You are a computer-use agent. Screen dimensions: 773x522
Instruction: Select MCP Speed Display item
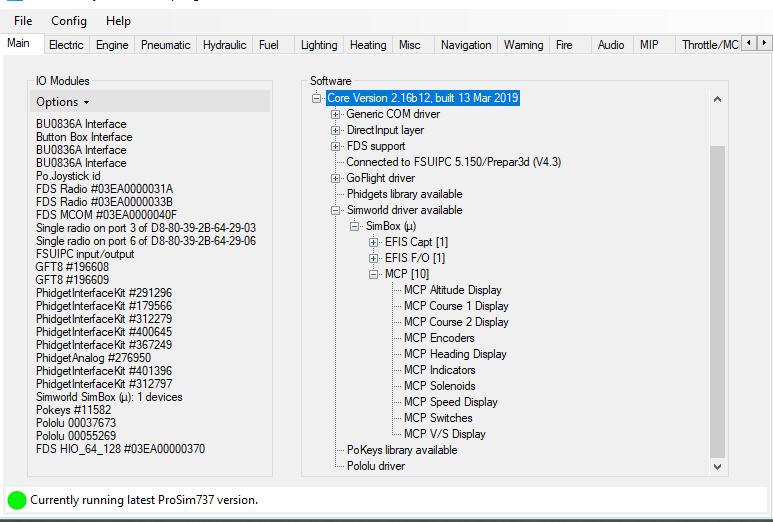pos(451,402)
